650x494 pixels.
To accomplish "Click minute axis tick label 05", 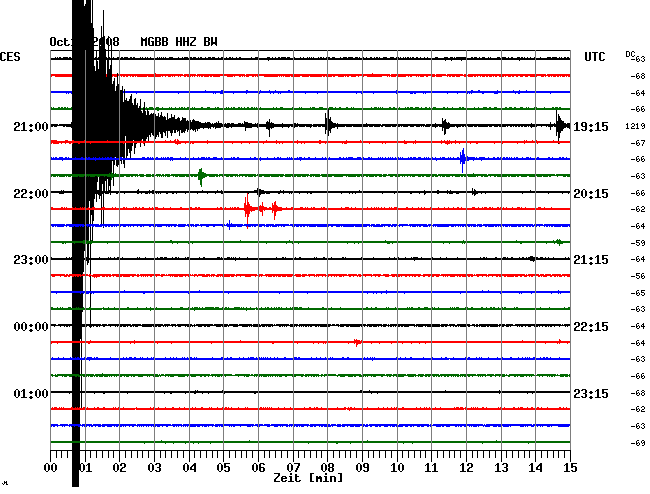I will pyautogui.click(x=223, y=468).
